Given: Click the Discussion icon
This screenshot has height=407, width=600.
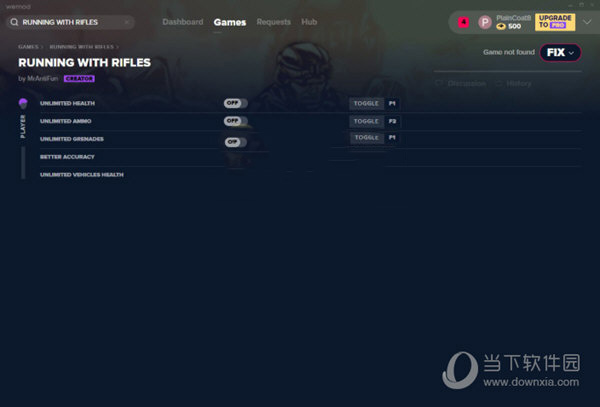Looking at the screenshot, I should tap(439, 83).
